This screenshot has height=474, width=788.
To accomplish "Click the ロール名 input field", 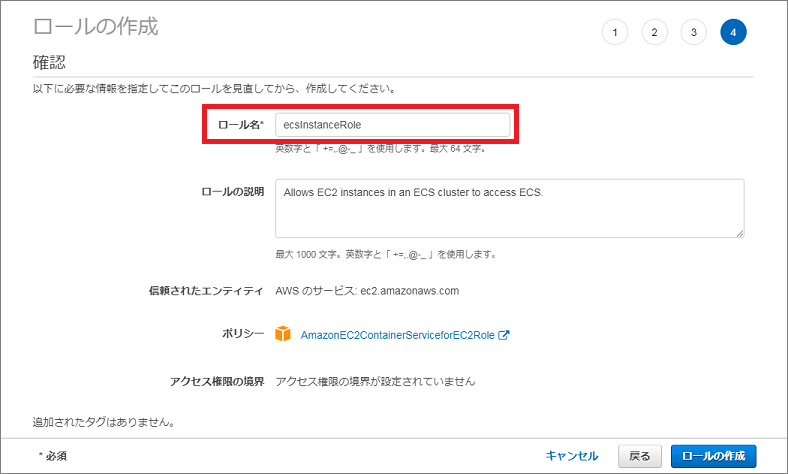I will [x=392, y=125].
